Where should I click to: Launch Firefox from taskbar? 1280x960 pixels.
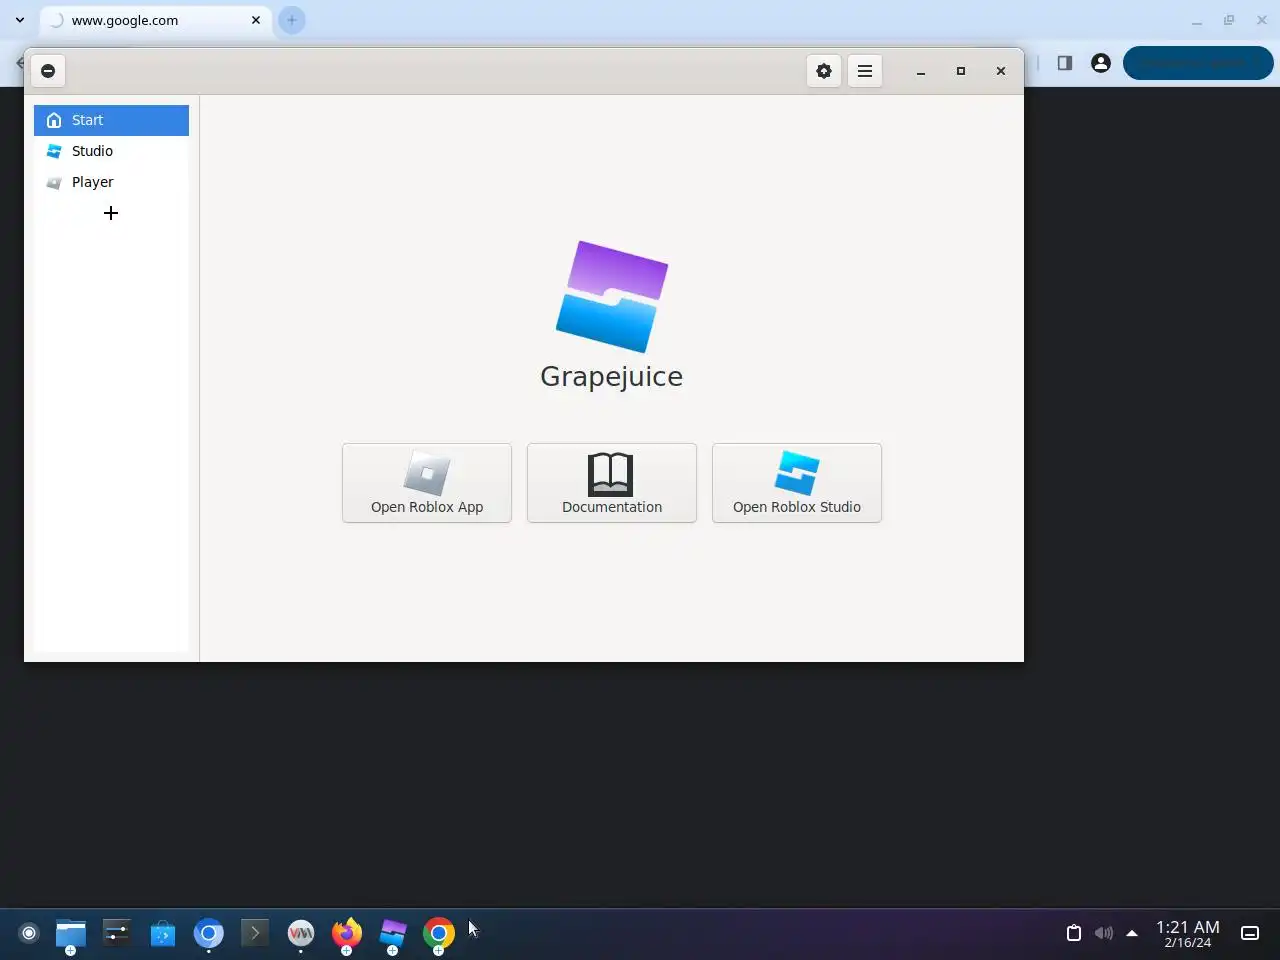coord(347,933)
